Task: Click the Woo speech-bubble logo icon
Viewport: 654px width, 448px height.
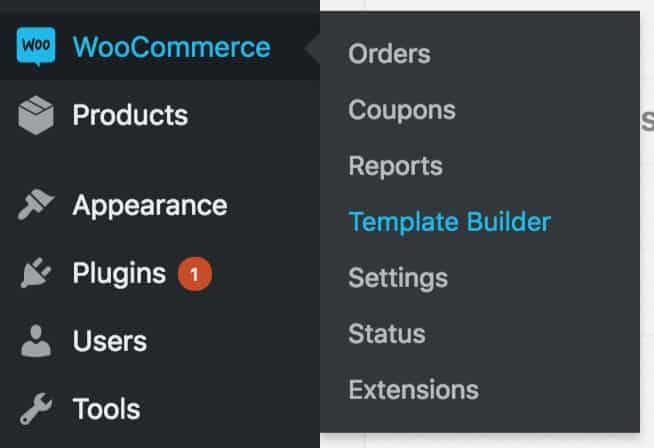Action: click(36, 46)
